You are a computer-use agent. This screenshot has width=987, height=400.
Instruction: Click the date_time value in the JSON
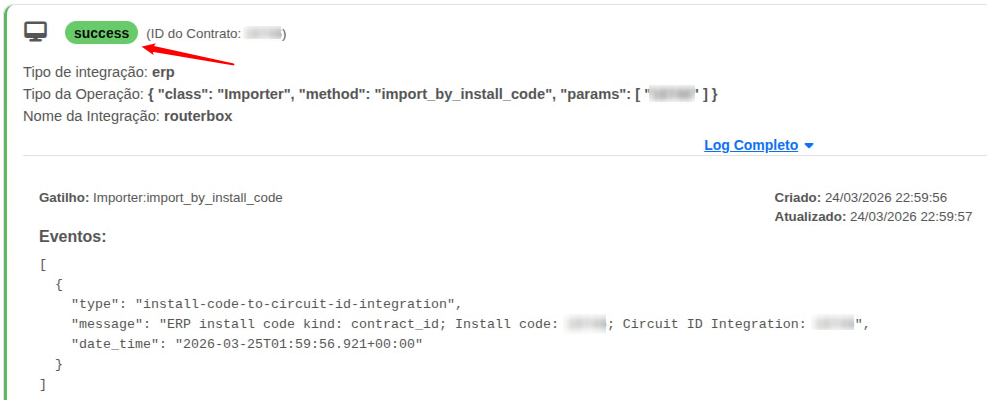298,344
